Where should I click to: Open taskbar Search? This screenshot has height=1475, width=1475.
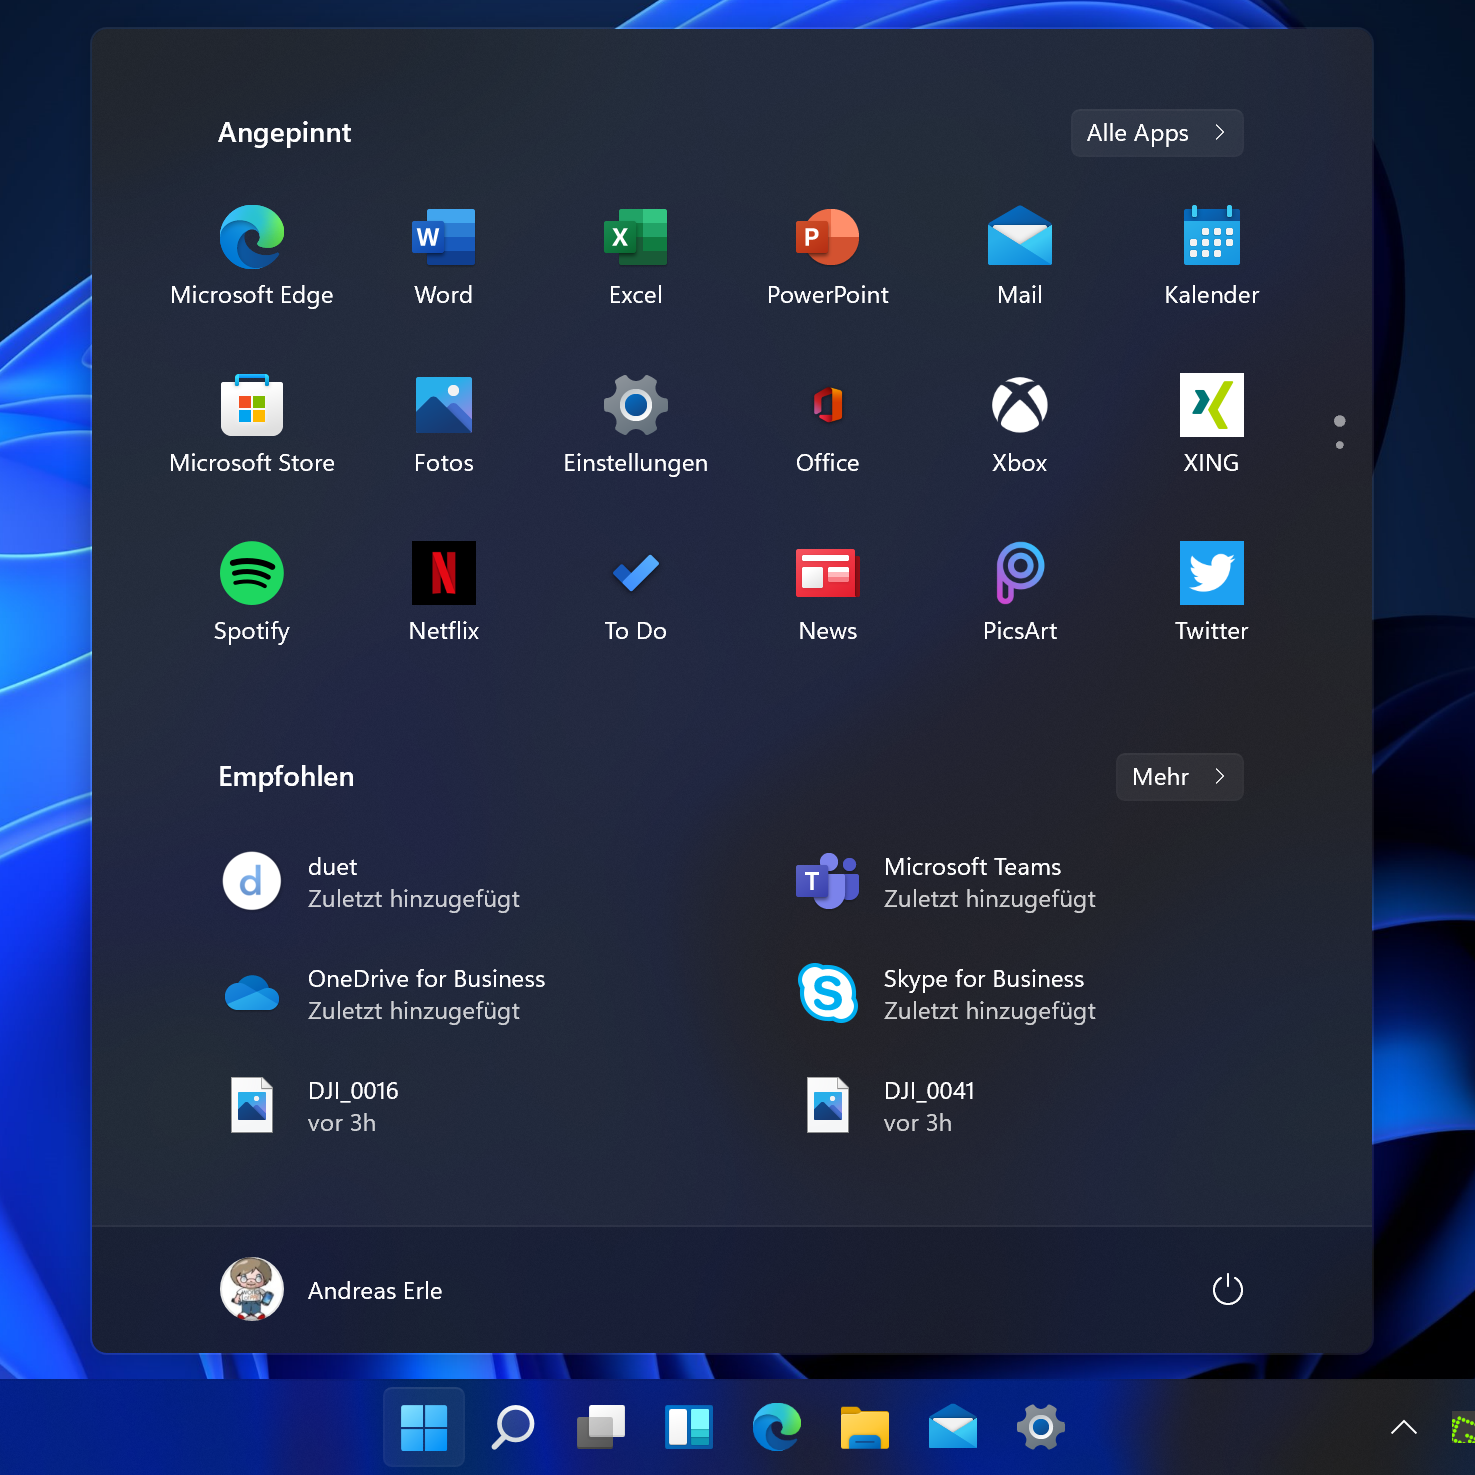pyautogui.click(x=512, y=1428)
